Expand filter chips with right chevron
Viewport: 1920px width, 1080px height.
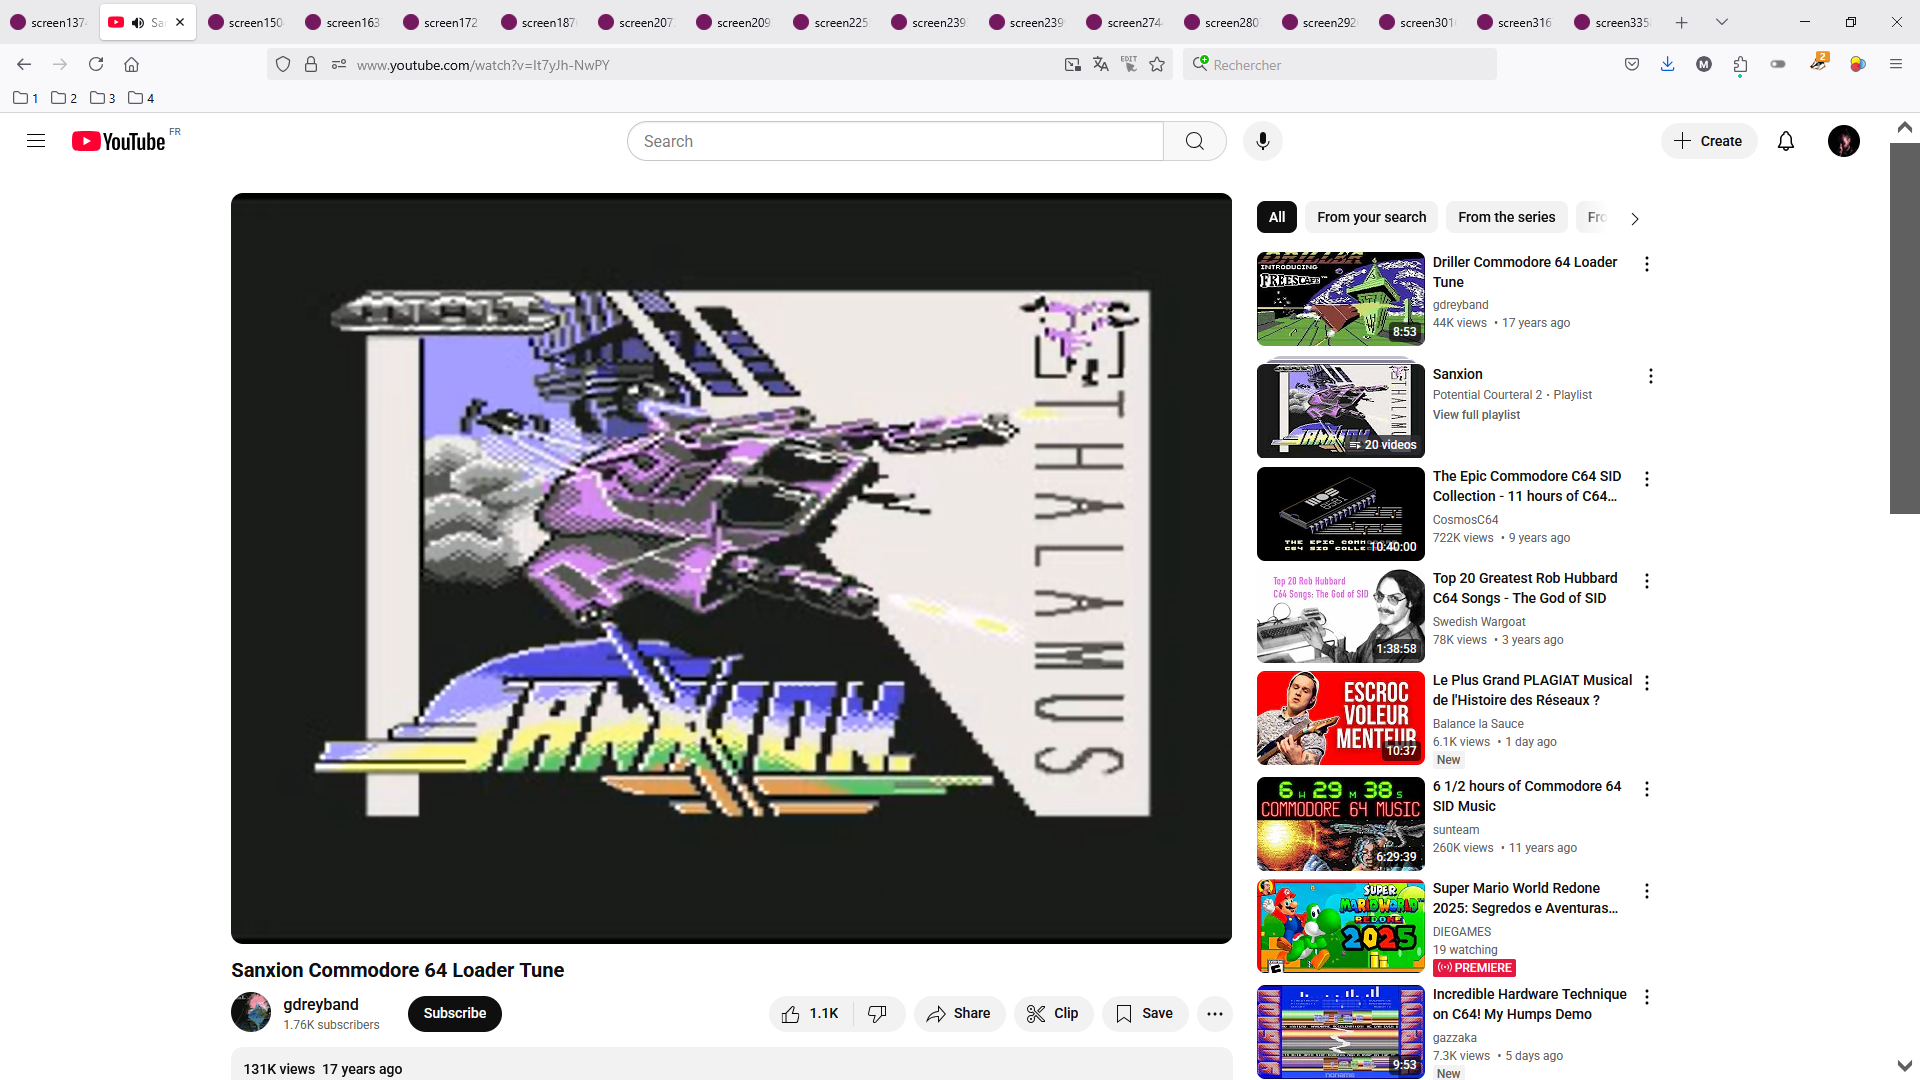click(x=1634, y=218)
